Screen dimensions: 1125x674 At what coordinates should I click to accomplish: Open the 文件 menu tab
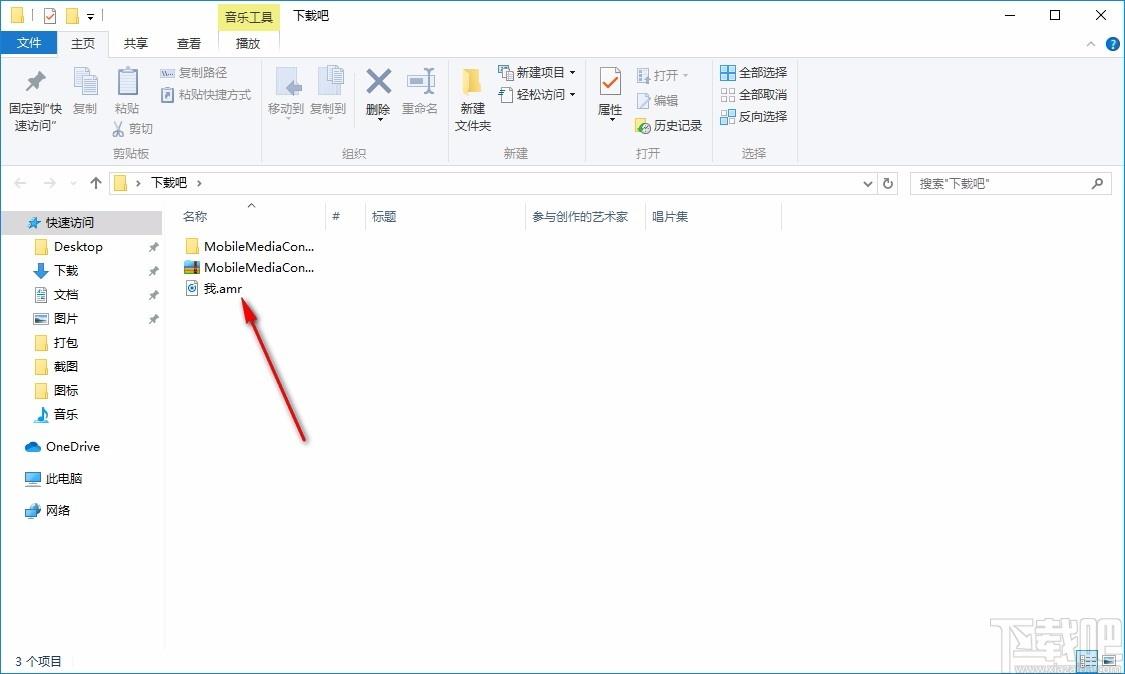coord(29,43)
